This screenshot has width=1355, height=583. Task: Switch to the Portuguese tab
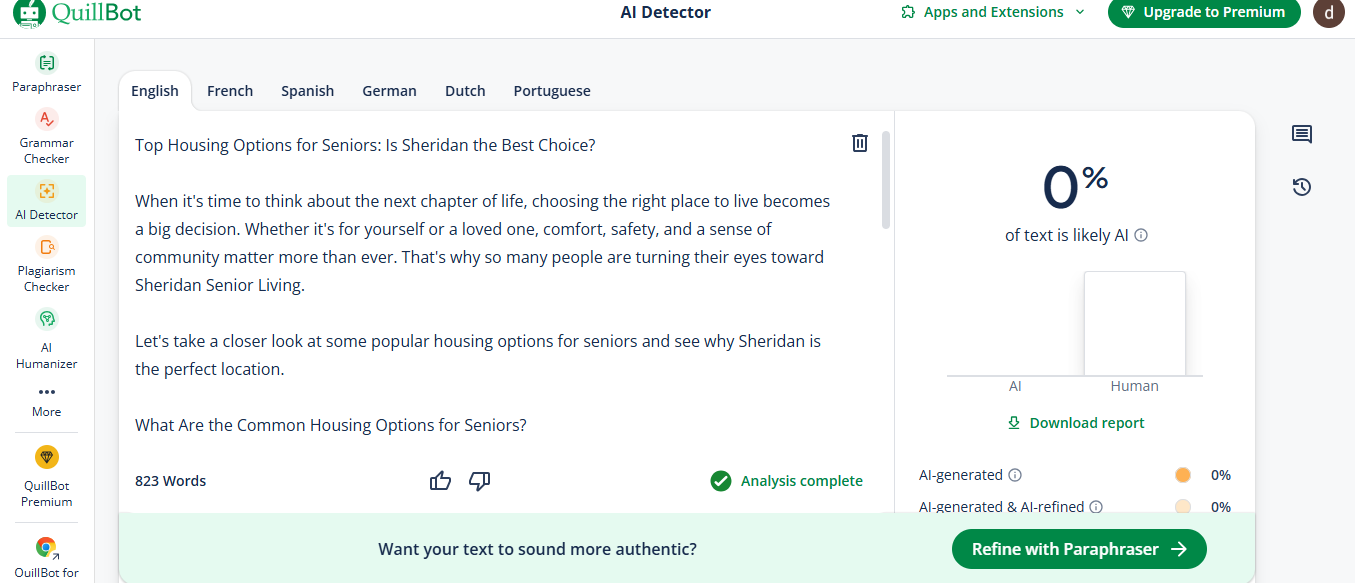tap(552, 91)
